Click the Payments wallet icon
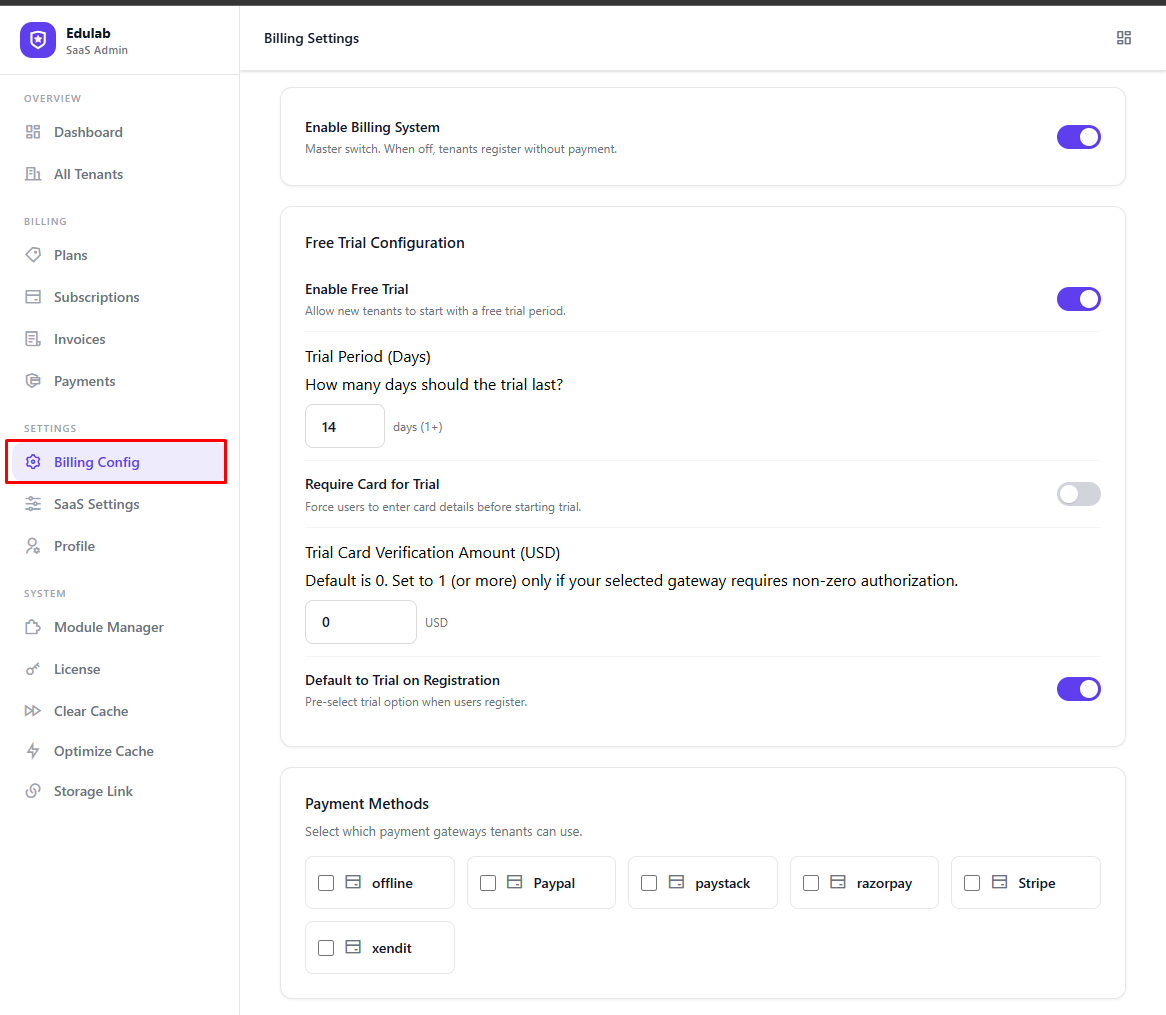Screen dimensions: 1166x1015 tap(31, 381)
